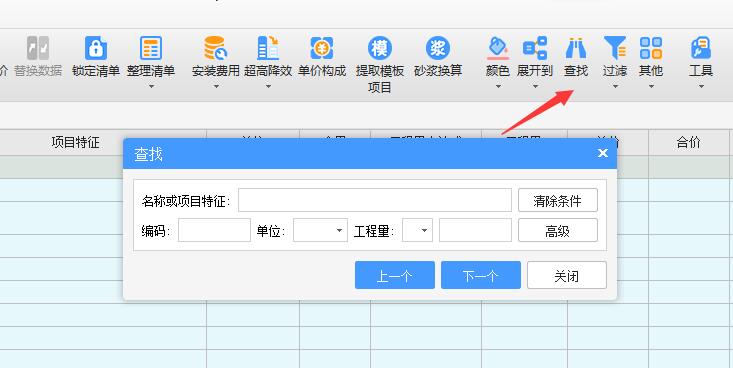Click 提取模板项目 template extraction icon

coord(380,48)
